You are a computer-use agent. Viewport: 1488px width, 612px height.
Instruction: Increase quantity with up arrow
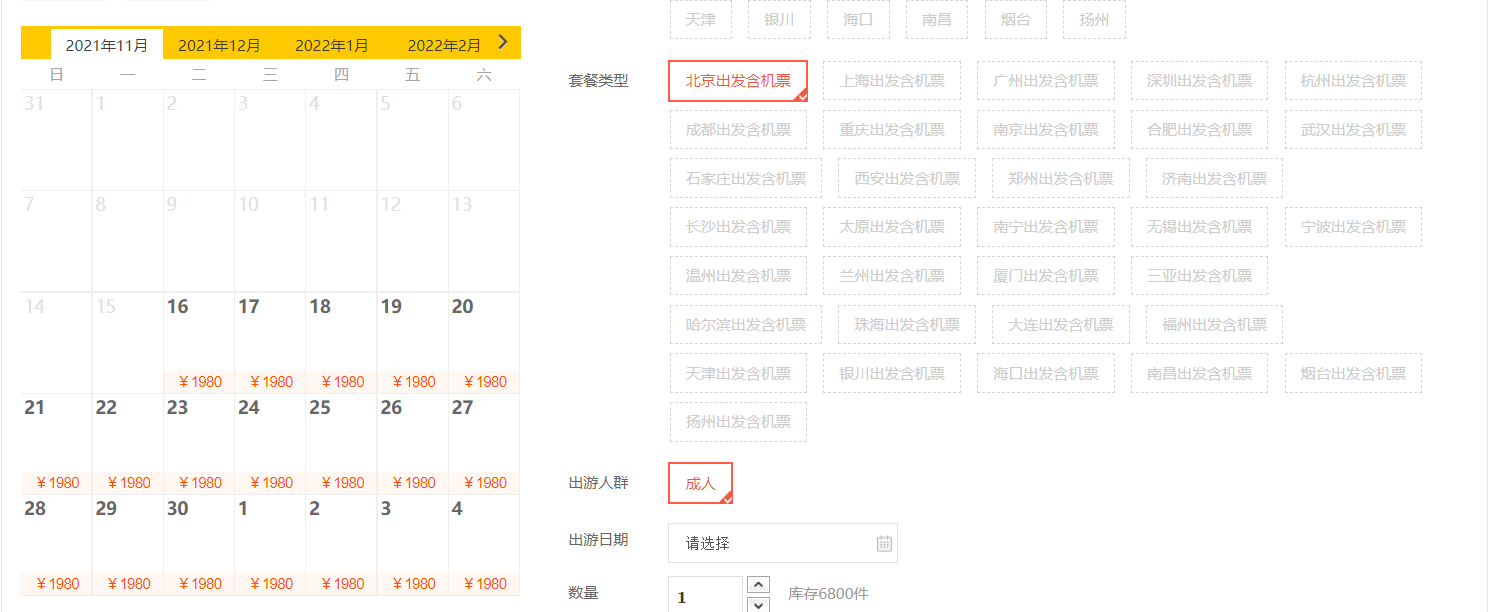[x=759, y=585]
